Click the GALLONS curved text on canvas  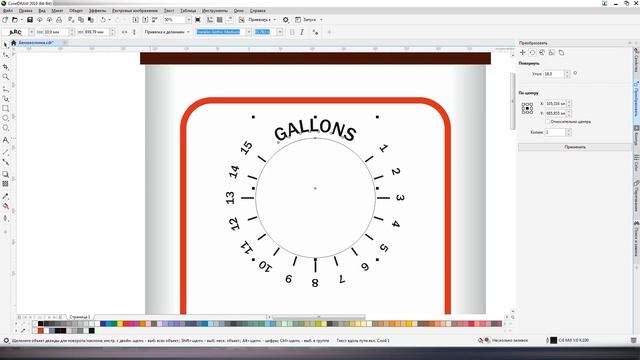pos(315,131)
